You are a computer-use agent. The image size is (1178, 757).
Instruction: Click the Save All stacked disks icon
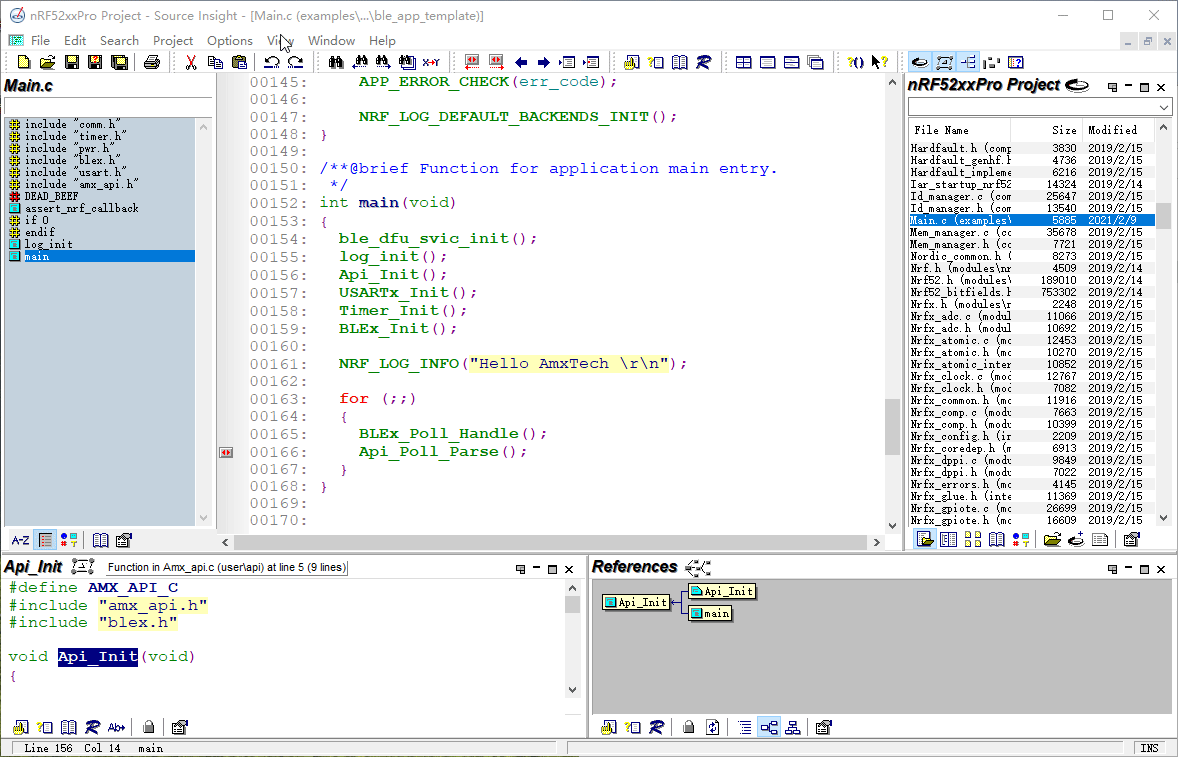(119, 62)
